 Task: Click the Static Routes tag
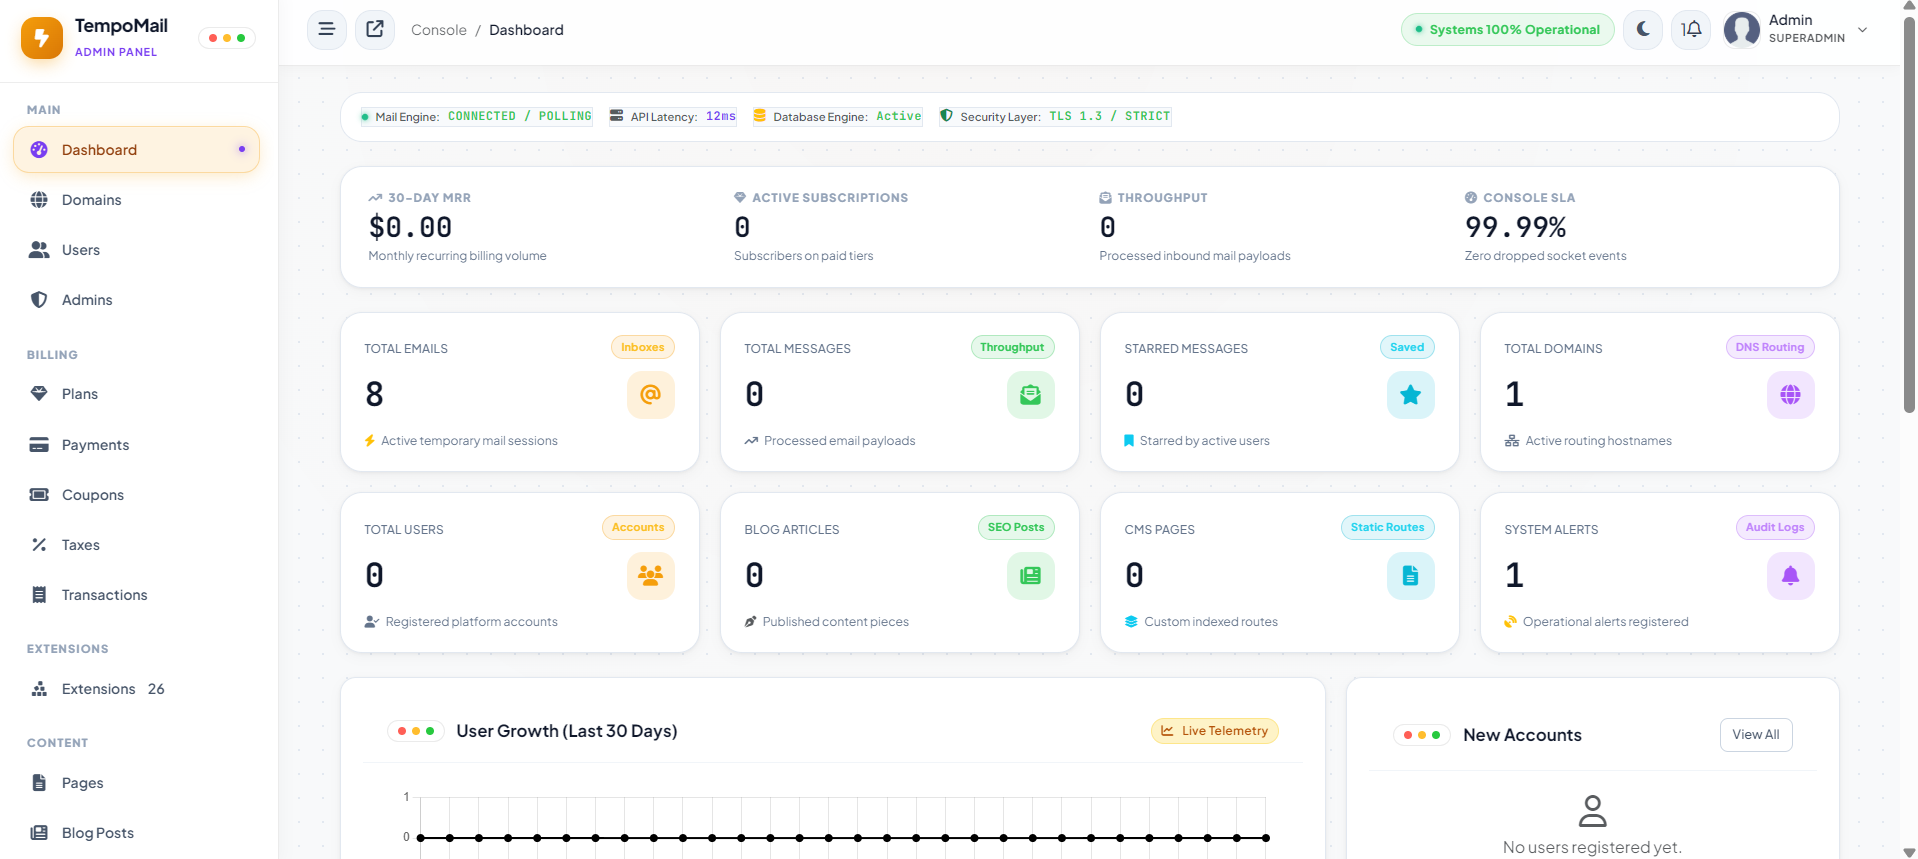click(1388, 527)
